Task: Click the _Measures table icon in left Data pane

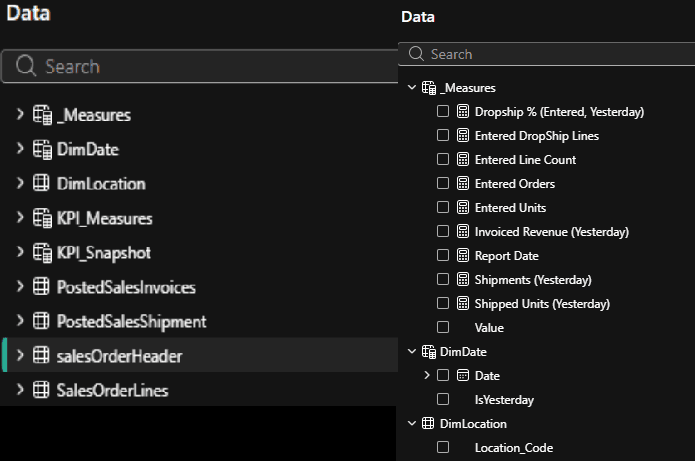Action: 42,115
